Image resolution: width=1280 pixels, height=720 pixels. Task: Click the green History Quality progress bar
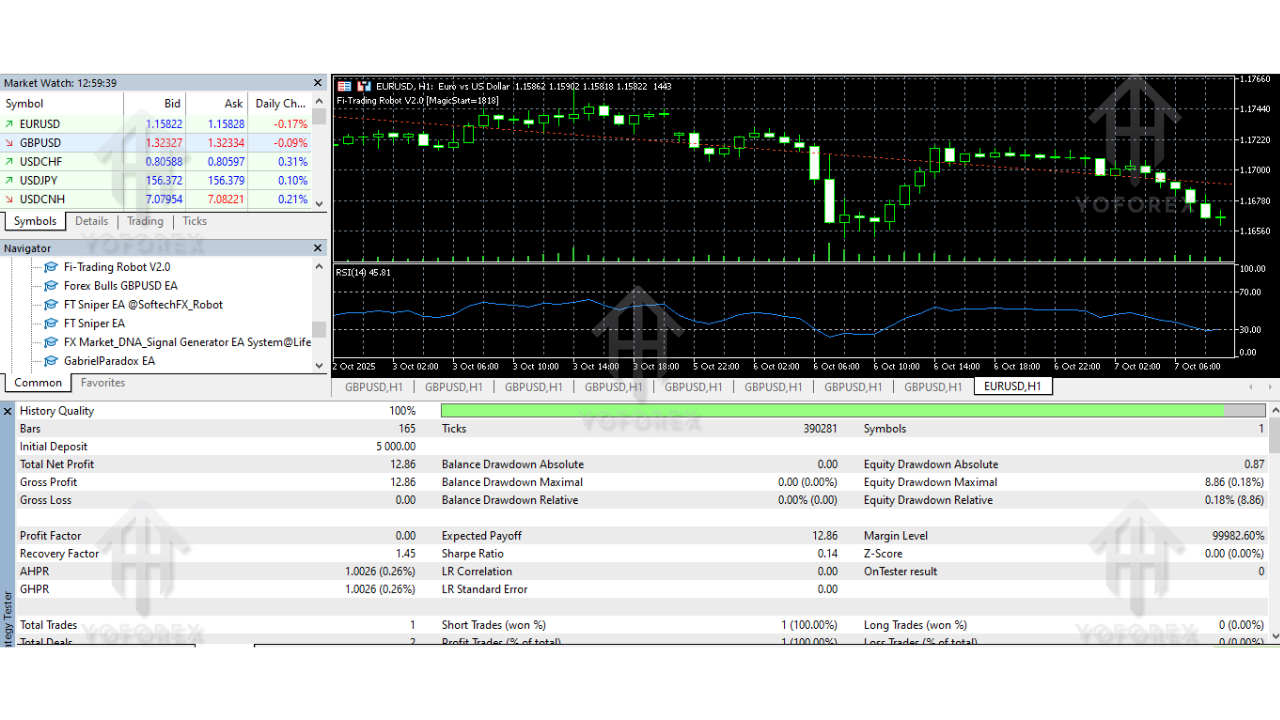tap(830, 410)
